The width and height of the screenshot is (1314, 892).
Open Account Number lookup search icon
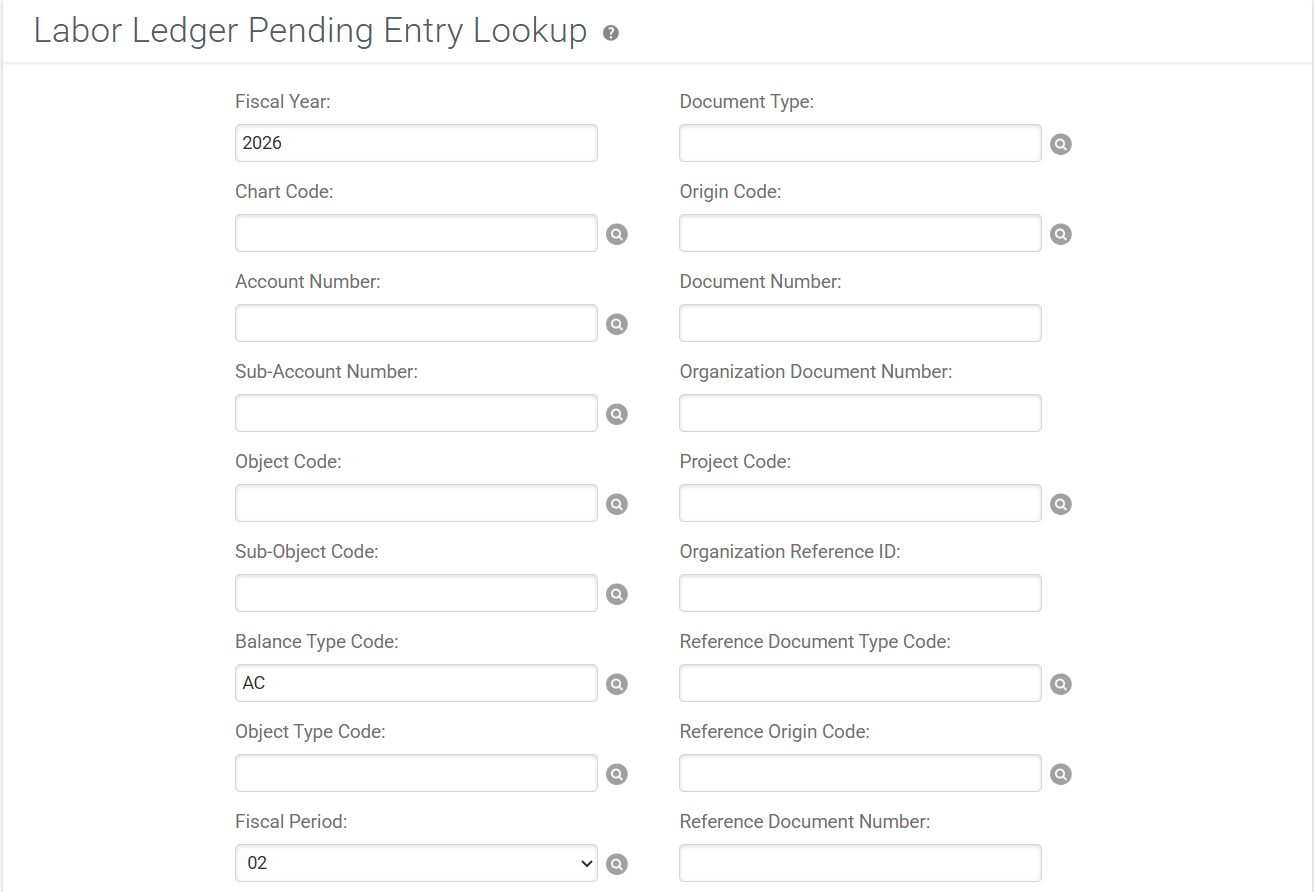pos(617,324)
